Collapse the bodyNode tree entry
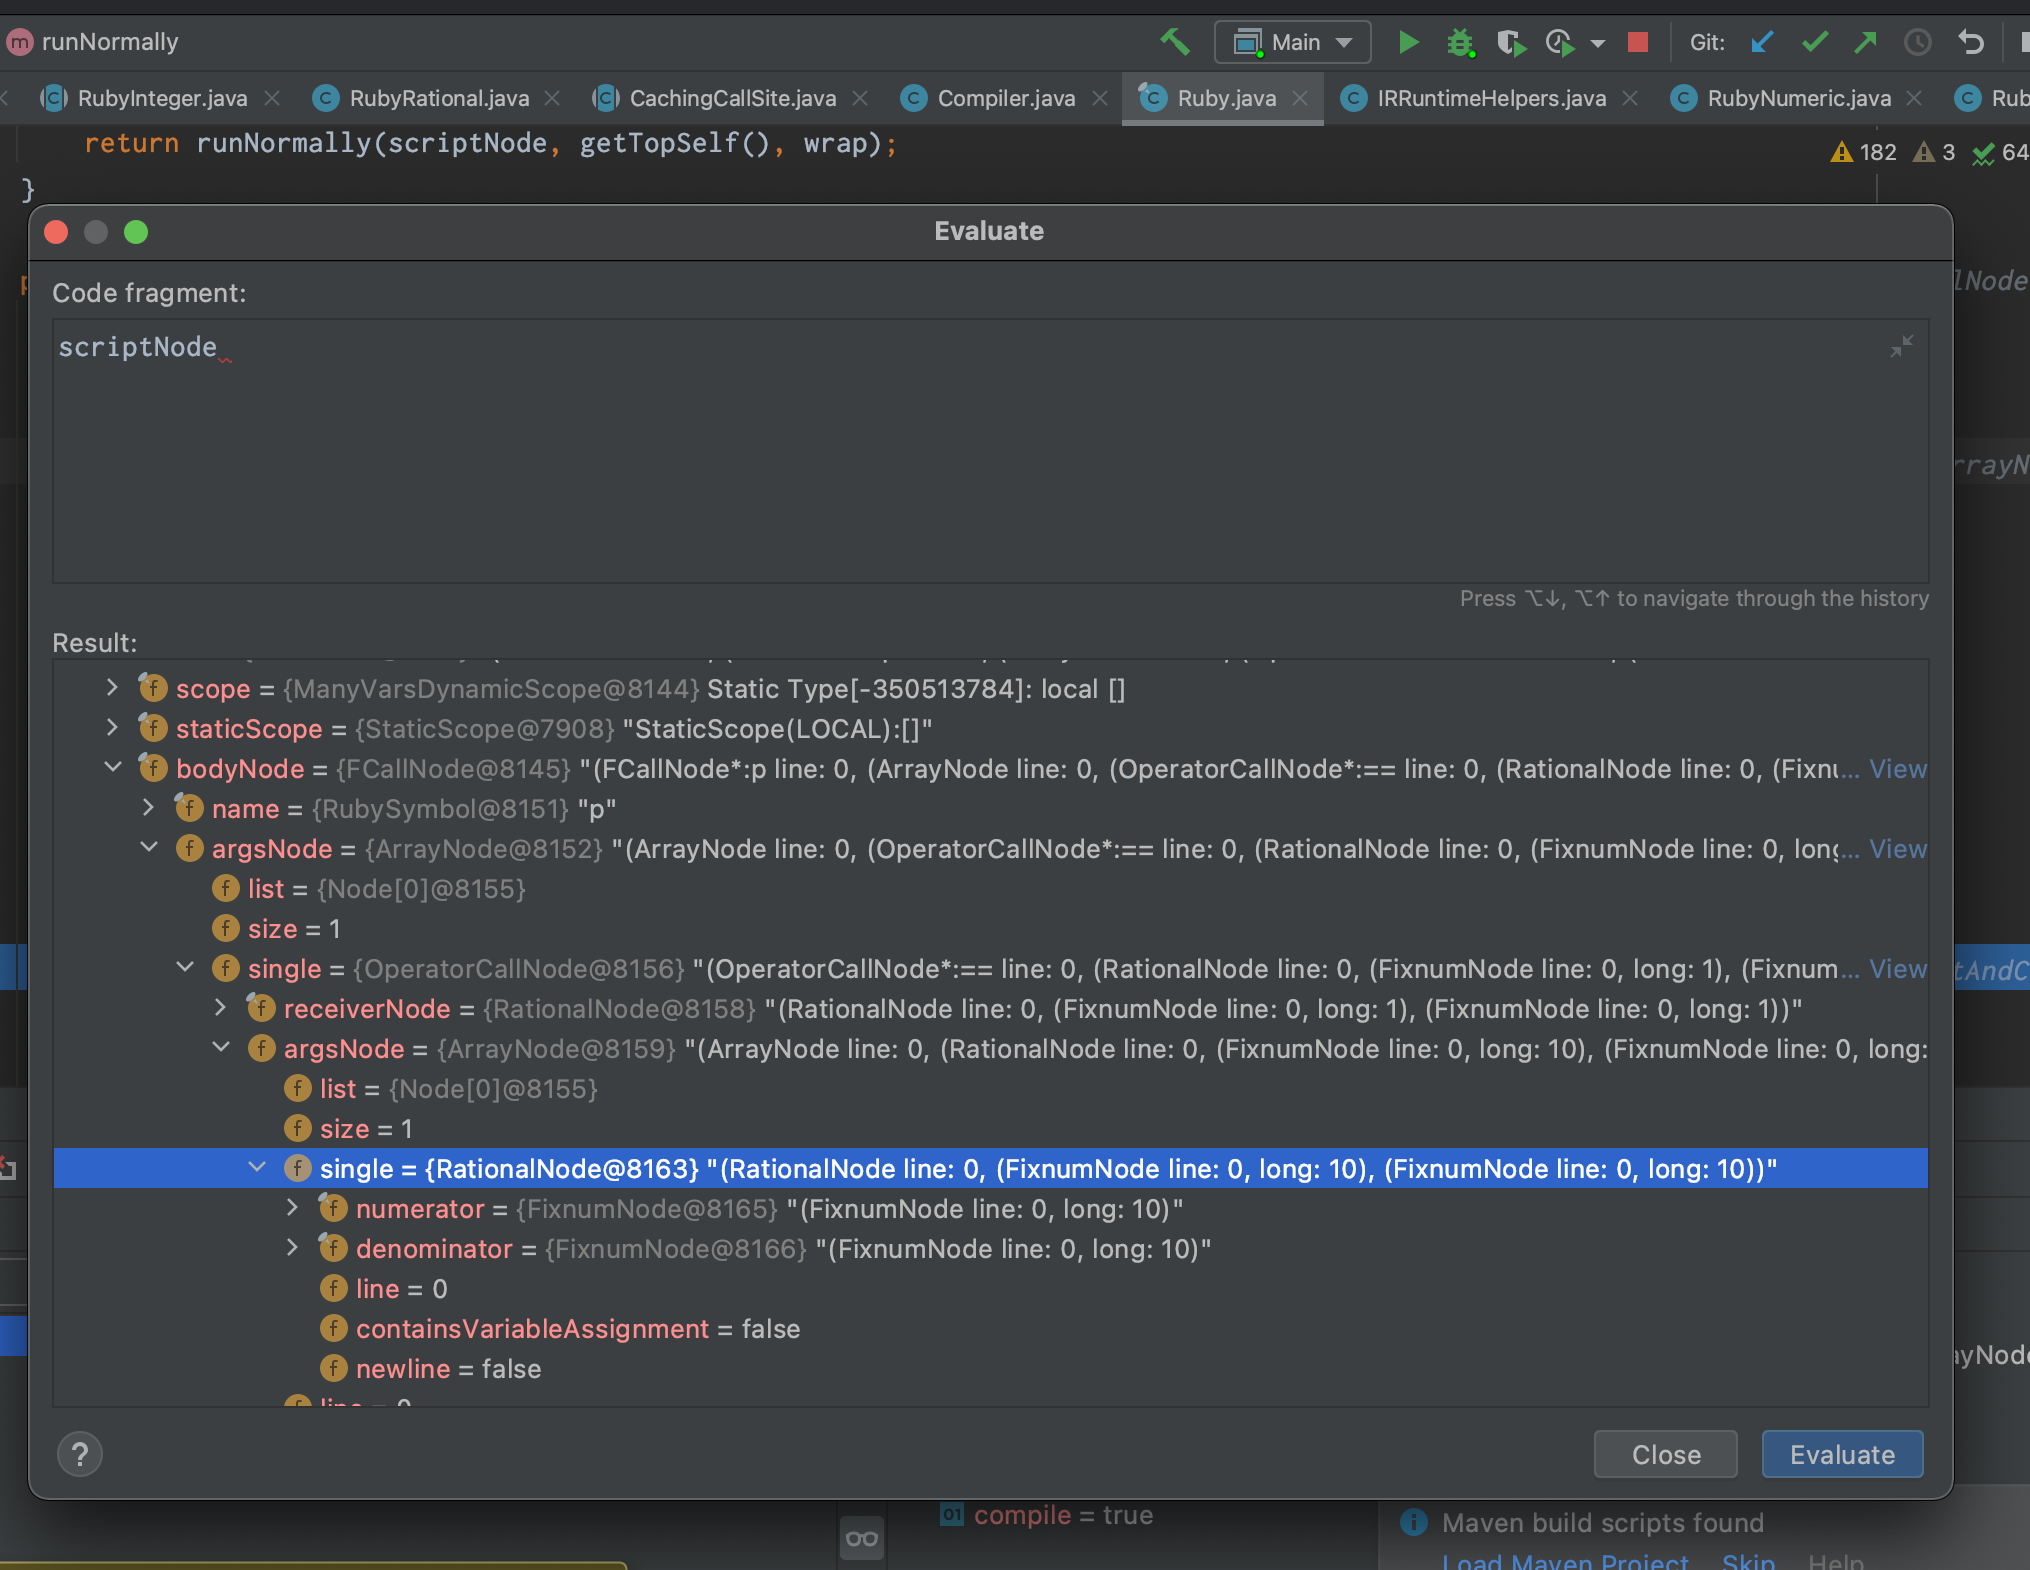The width and height of the screenshot is (2030, 1570). pyautogui.click(x=112, y=768)
